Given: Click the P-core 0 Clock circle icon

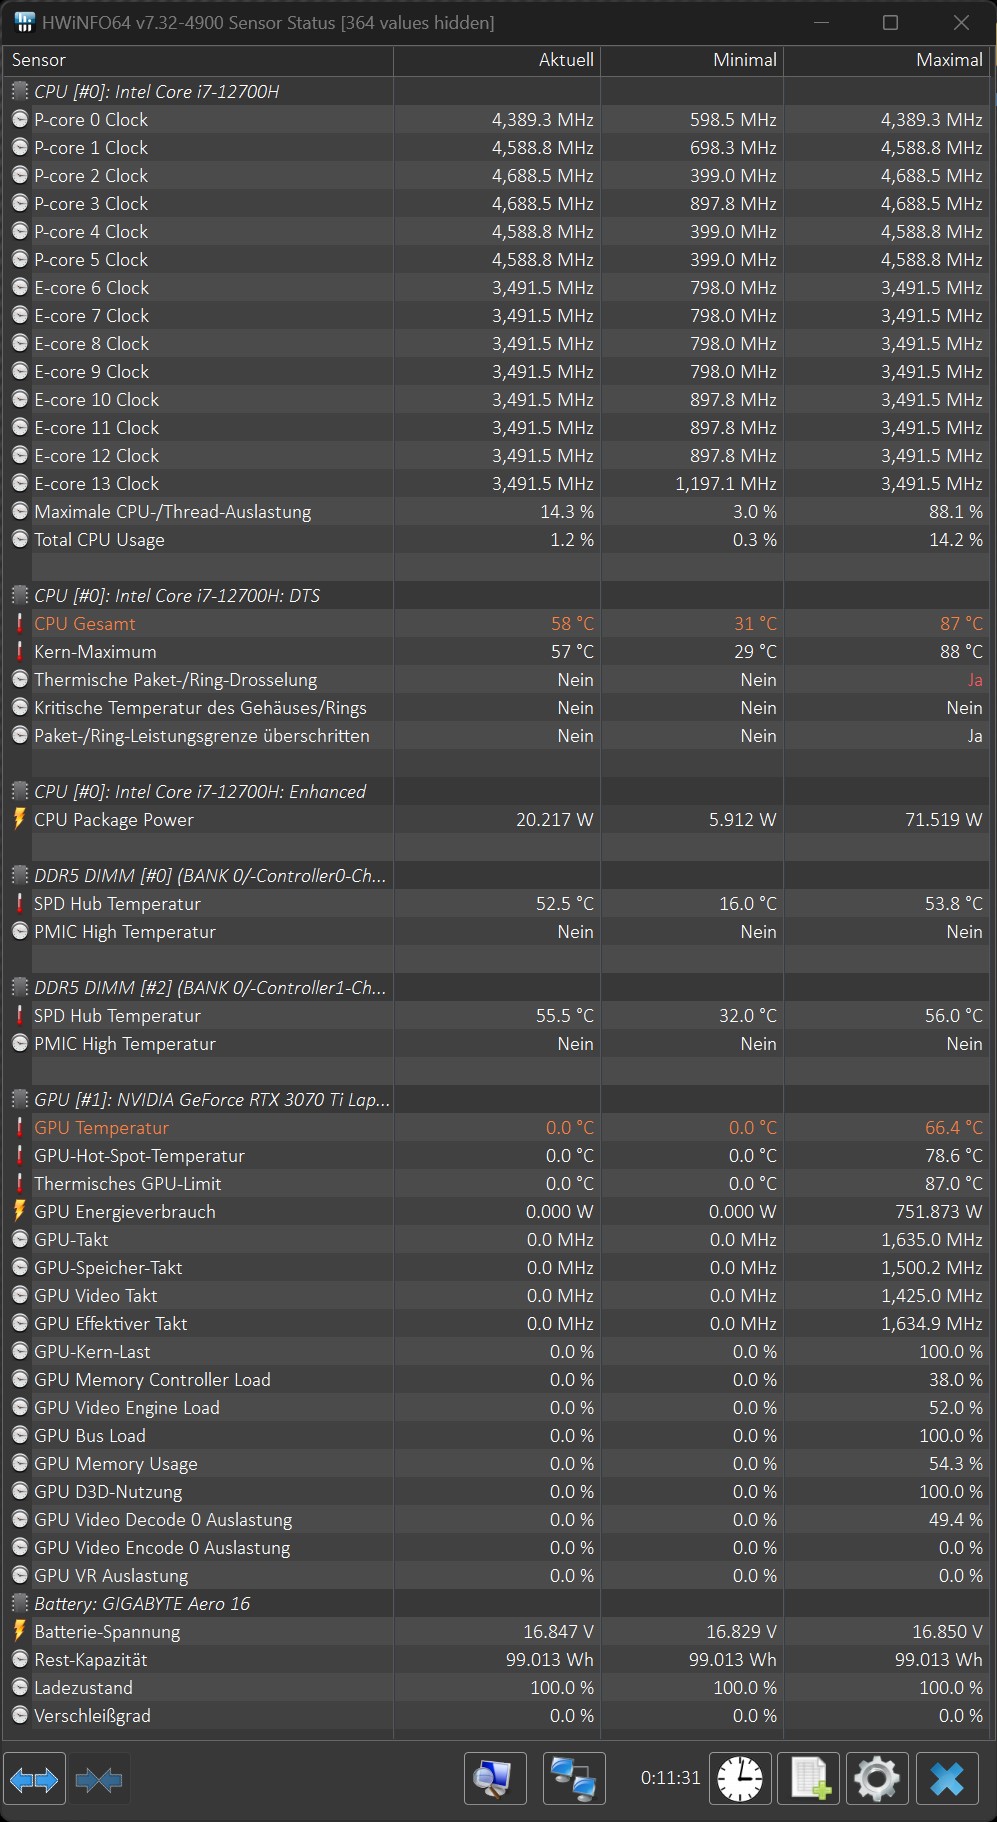Looking at the screenshot, I should click(x=19, y=119).
